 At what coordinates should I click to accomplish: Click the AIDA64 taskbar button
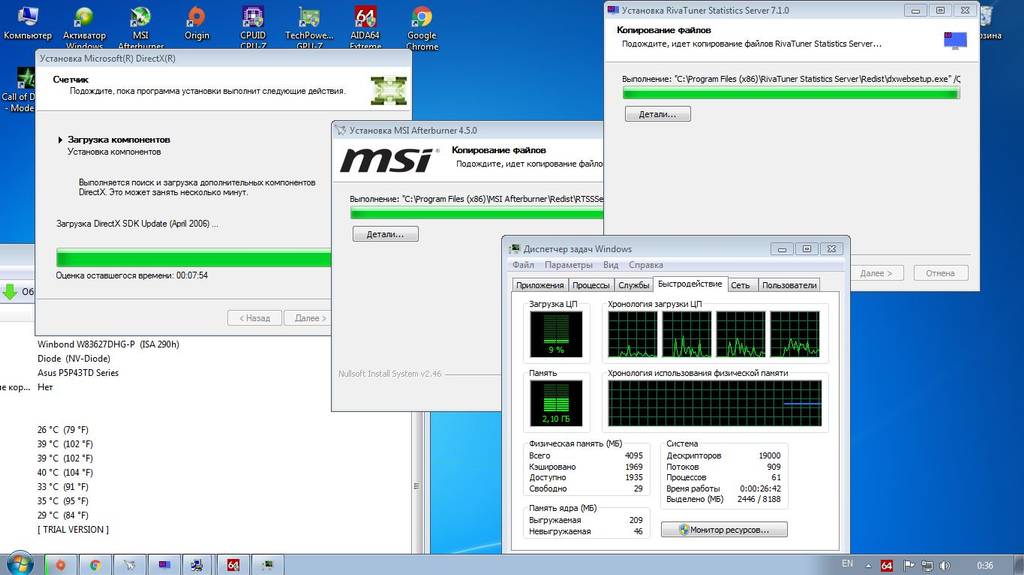(232, 564)
